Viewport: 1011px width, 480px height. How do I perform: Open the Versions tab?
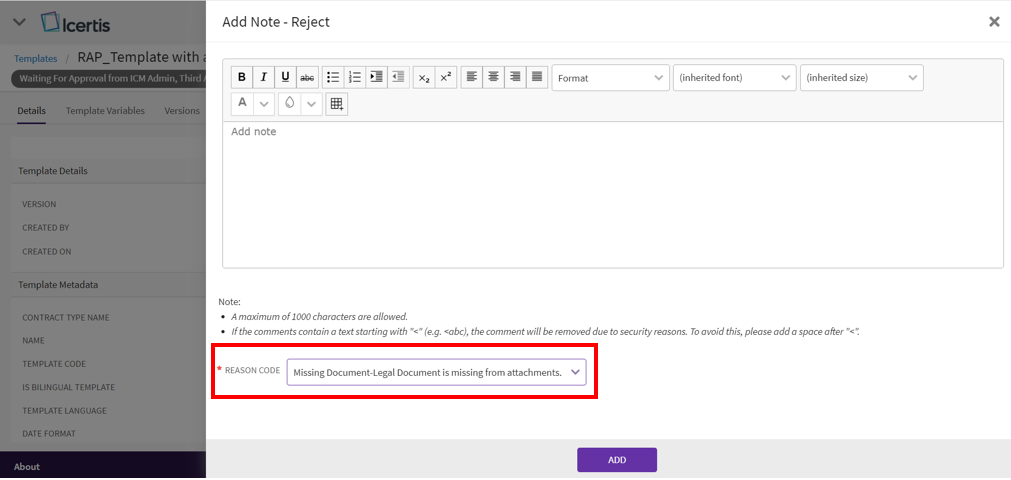tap(182, 111)
